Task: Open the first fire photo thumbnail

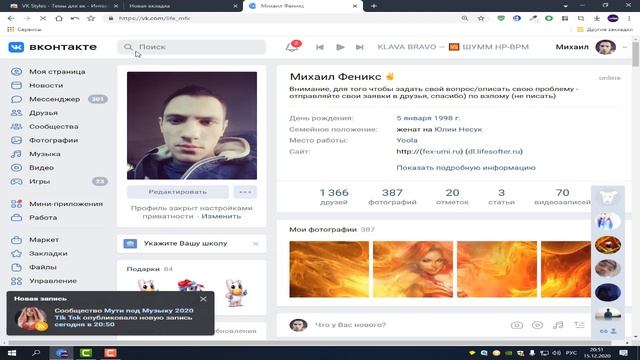Action: [x=329, y=269]
